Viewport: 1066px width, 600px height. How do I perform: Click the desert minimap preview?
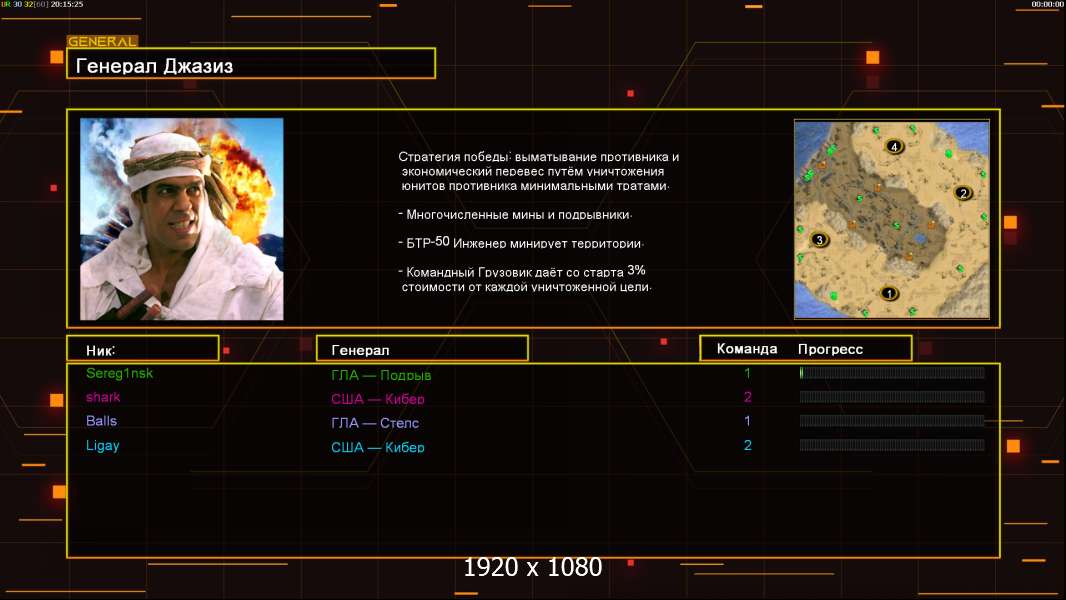892,219
